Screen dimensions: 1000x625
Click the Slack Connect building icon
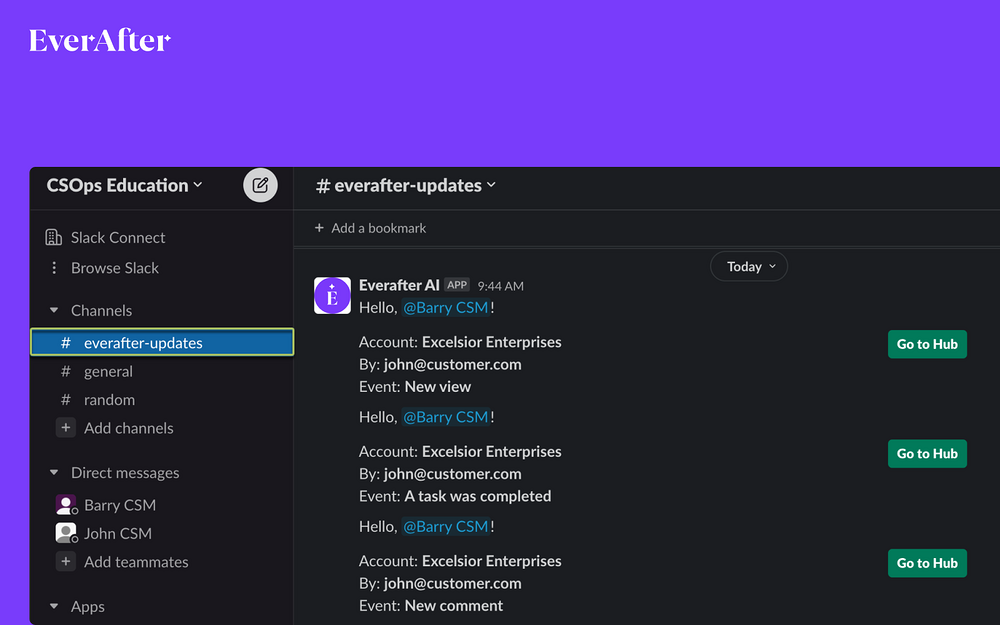54,237
